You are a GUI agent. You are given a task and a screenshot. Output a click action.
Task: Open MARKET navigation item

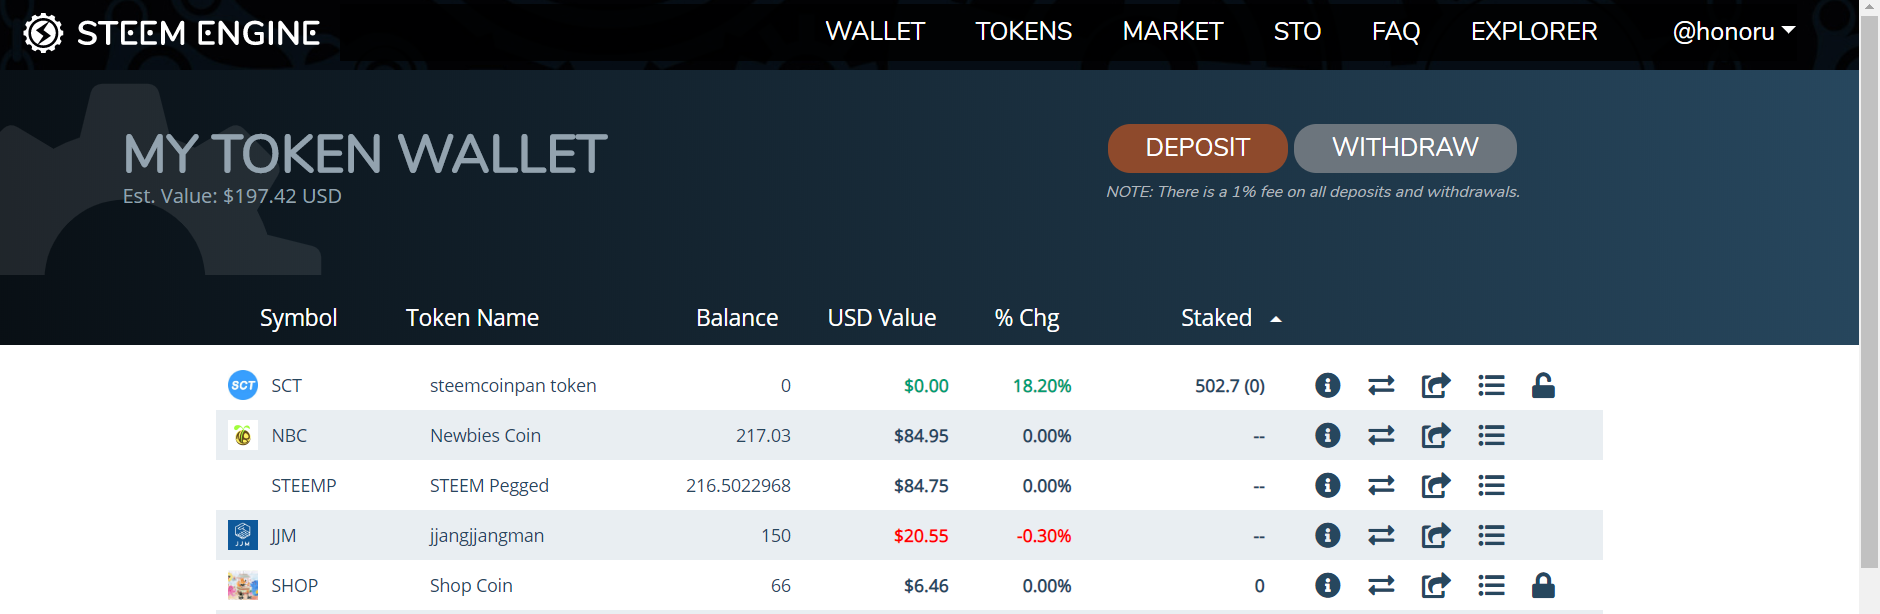1173,32
